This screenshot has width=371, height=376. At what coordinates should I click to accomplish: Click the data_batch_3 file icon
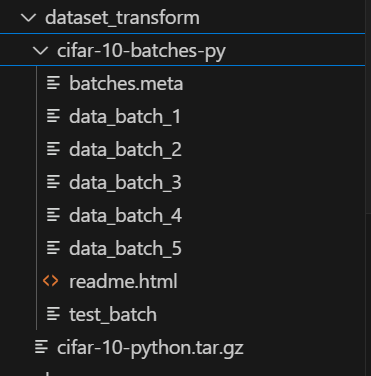(x=53, y=182)
